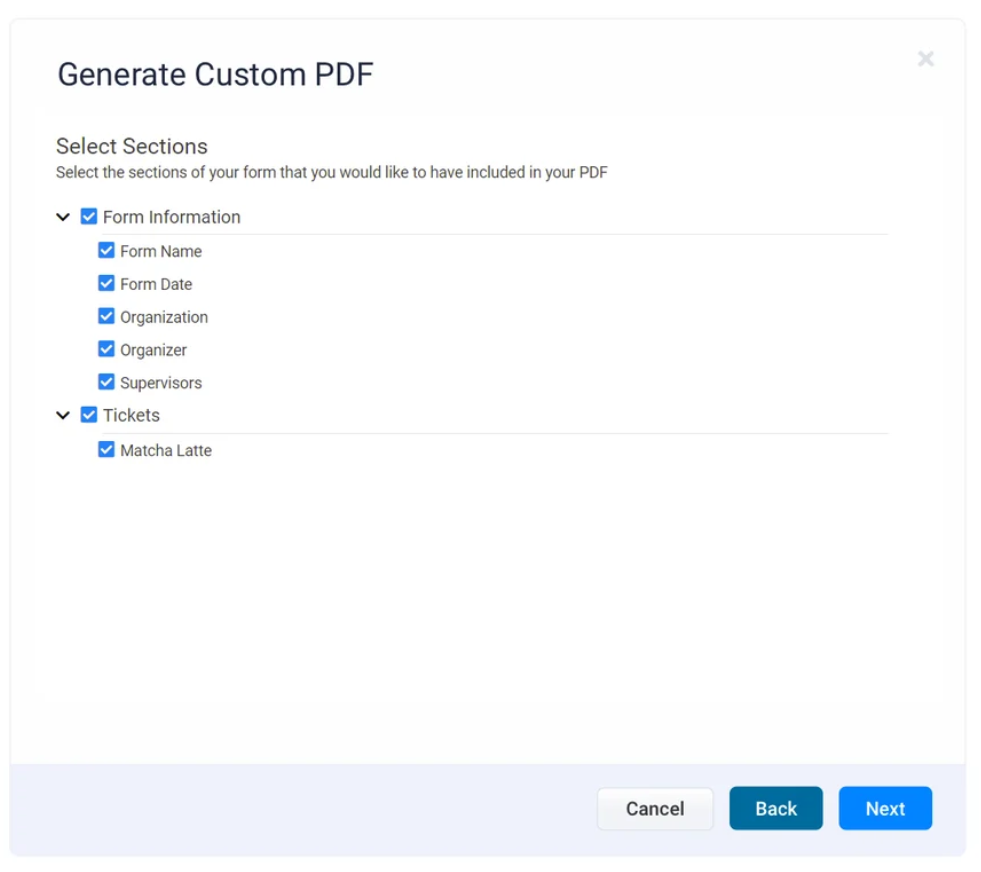Collapse the Form Information section chevron

tap(63, 217)
